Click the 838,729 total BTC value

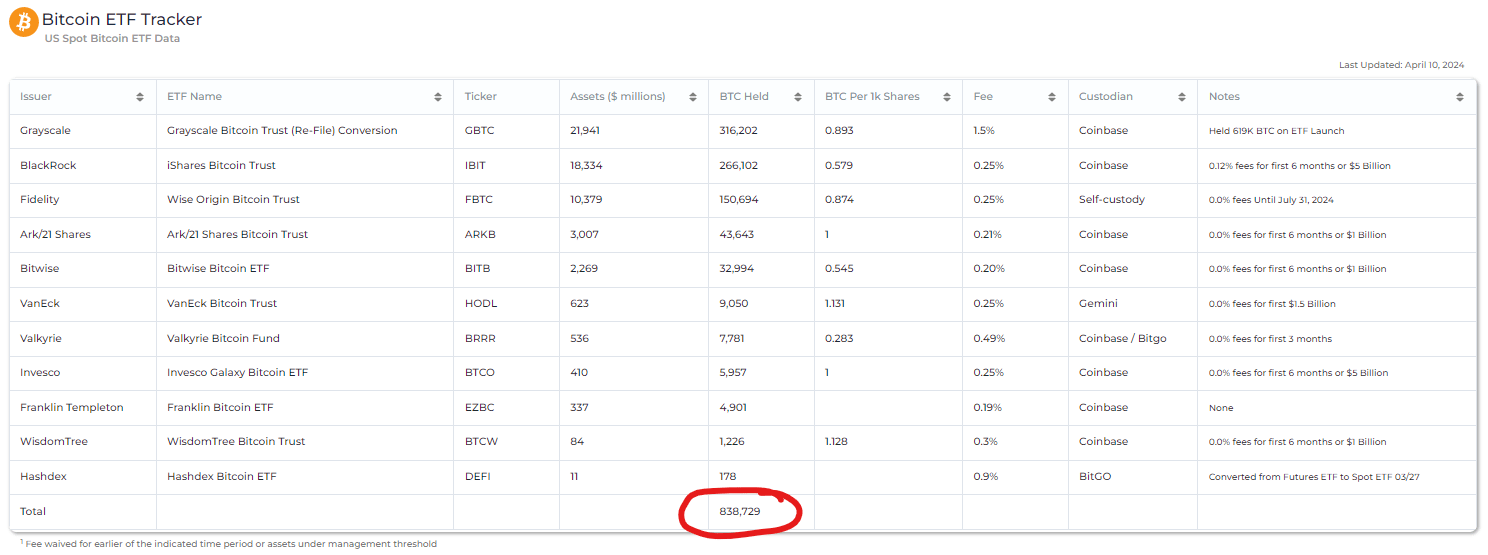point(740,511)
